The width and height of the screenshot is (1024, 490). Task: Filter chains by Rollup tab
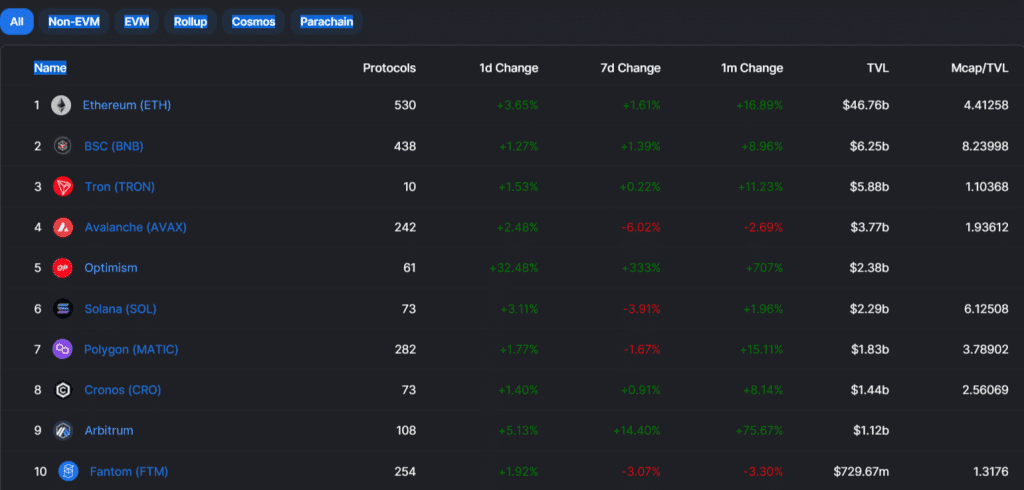191,22
